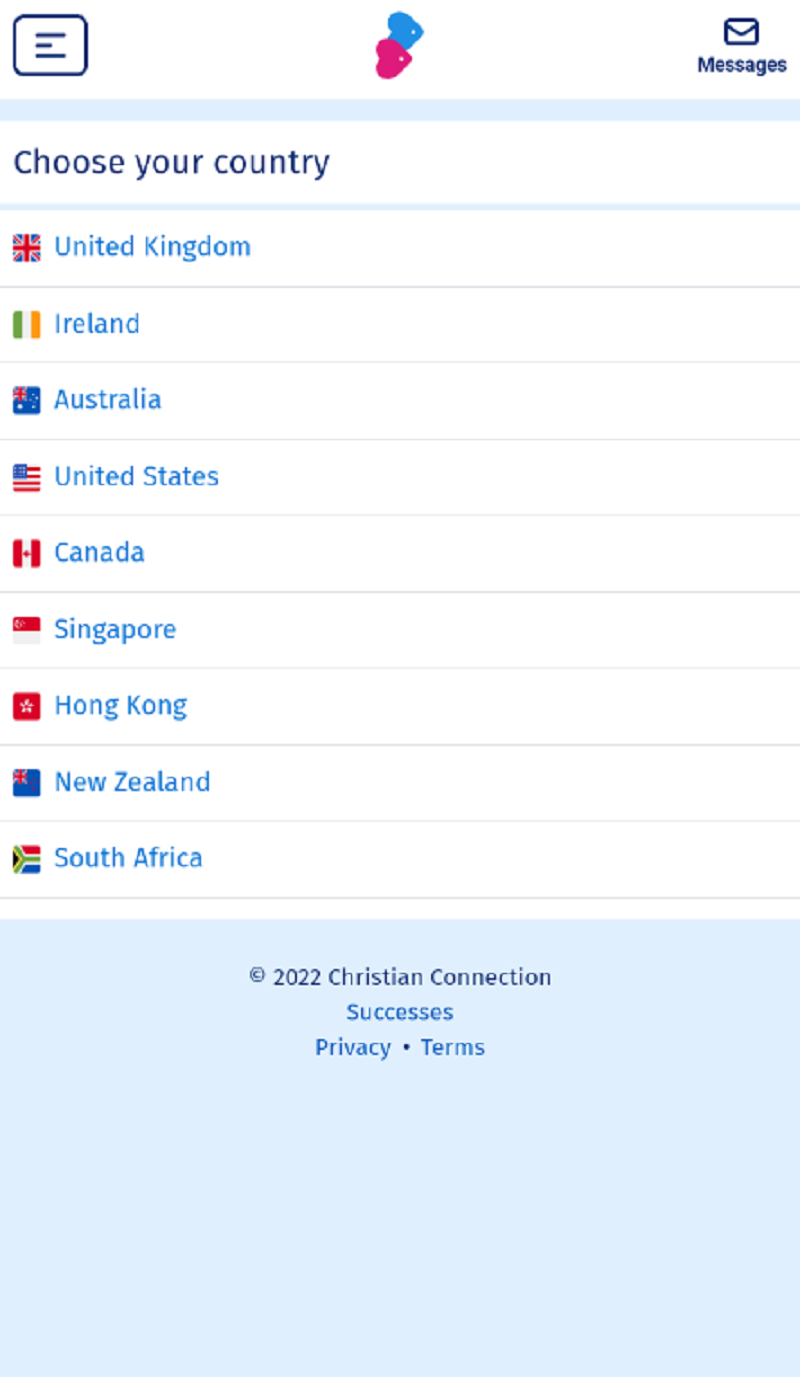Open the Successes footer link
The image size is (800, 1377).
click(400, 1012)
